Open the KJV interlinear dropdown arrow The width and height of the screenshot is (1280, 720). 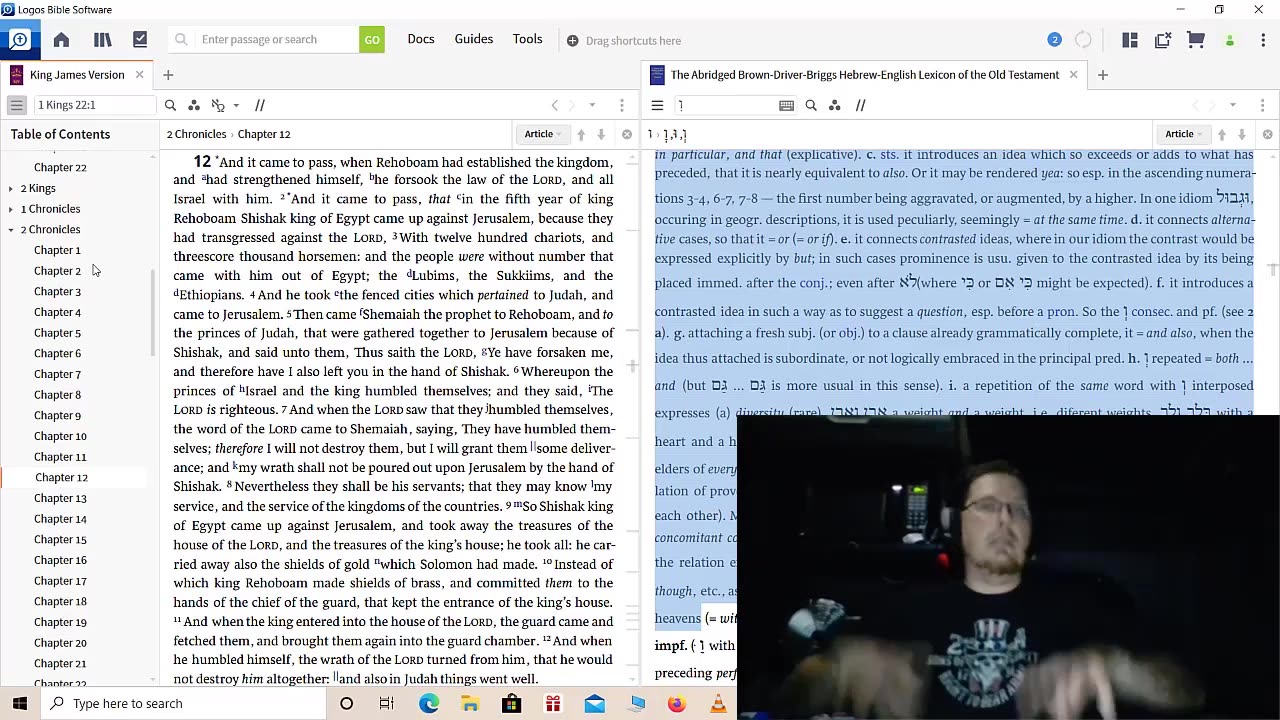click(236, 105)
